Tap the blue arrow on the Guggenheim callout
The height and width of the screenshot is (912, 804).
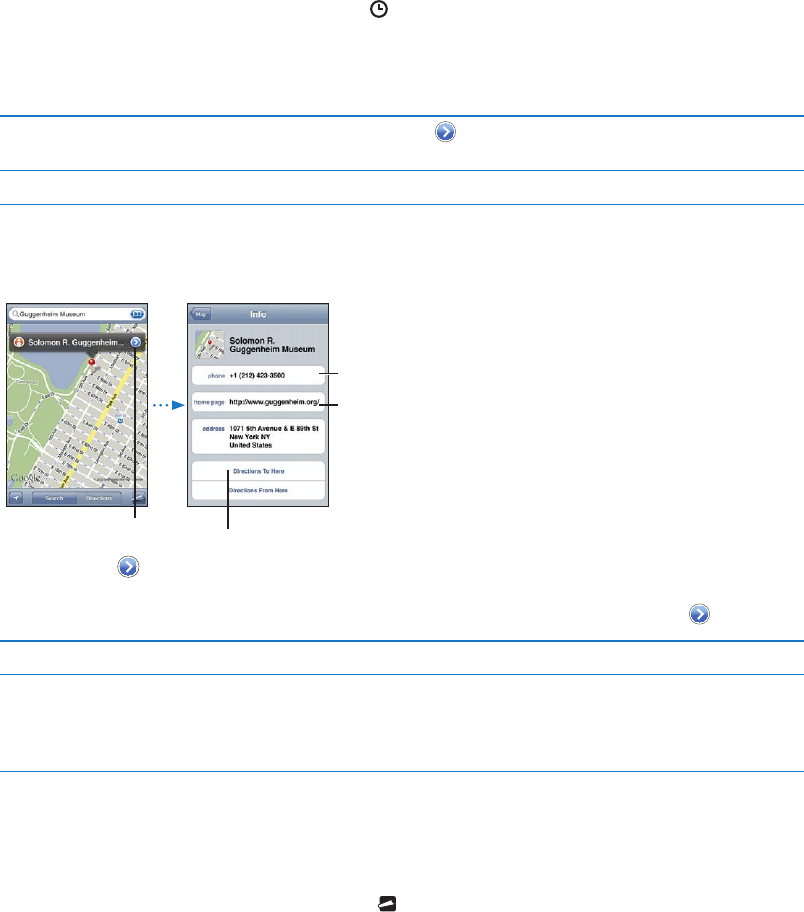(136, 343)
